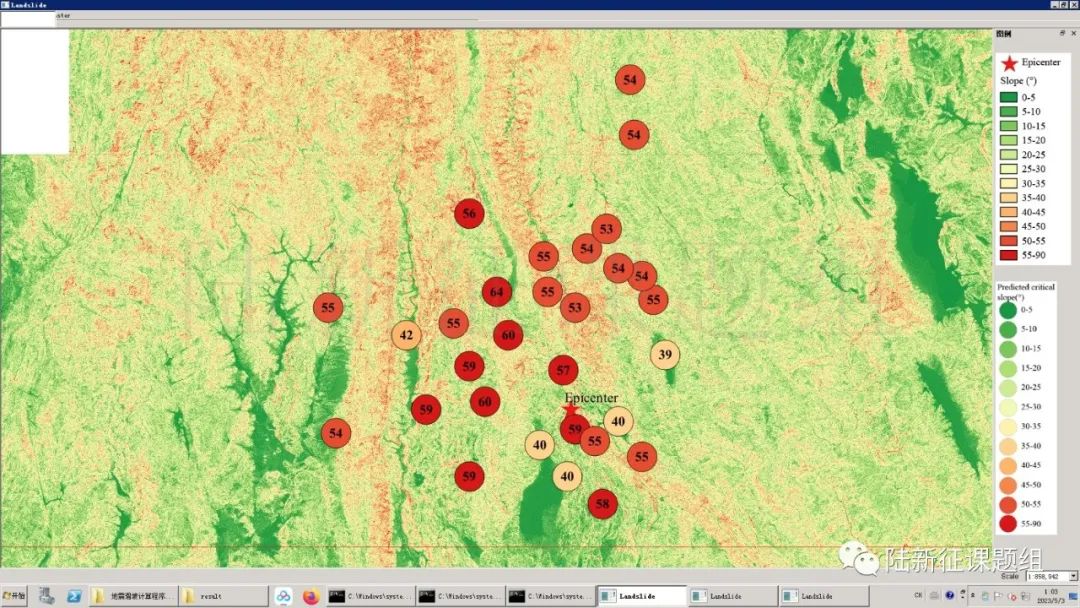1080x608 pixels.
Task: Open first command prompt window on taskbar
Action: (x=370, y=596)
